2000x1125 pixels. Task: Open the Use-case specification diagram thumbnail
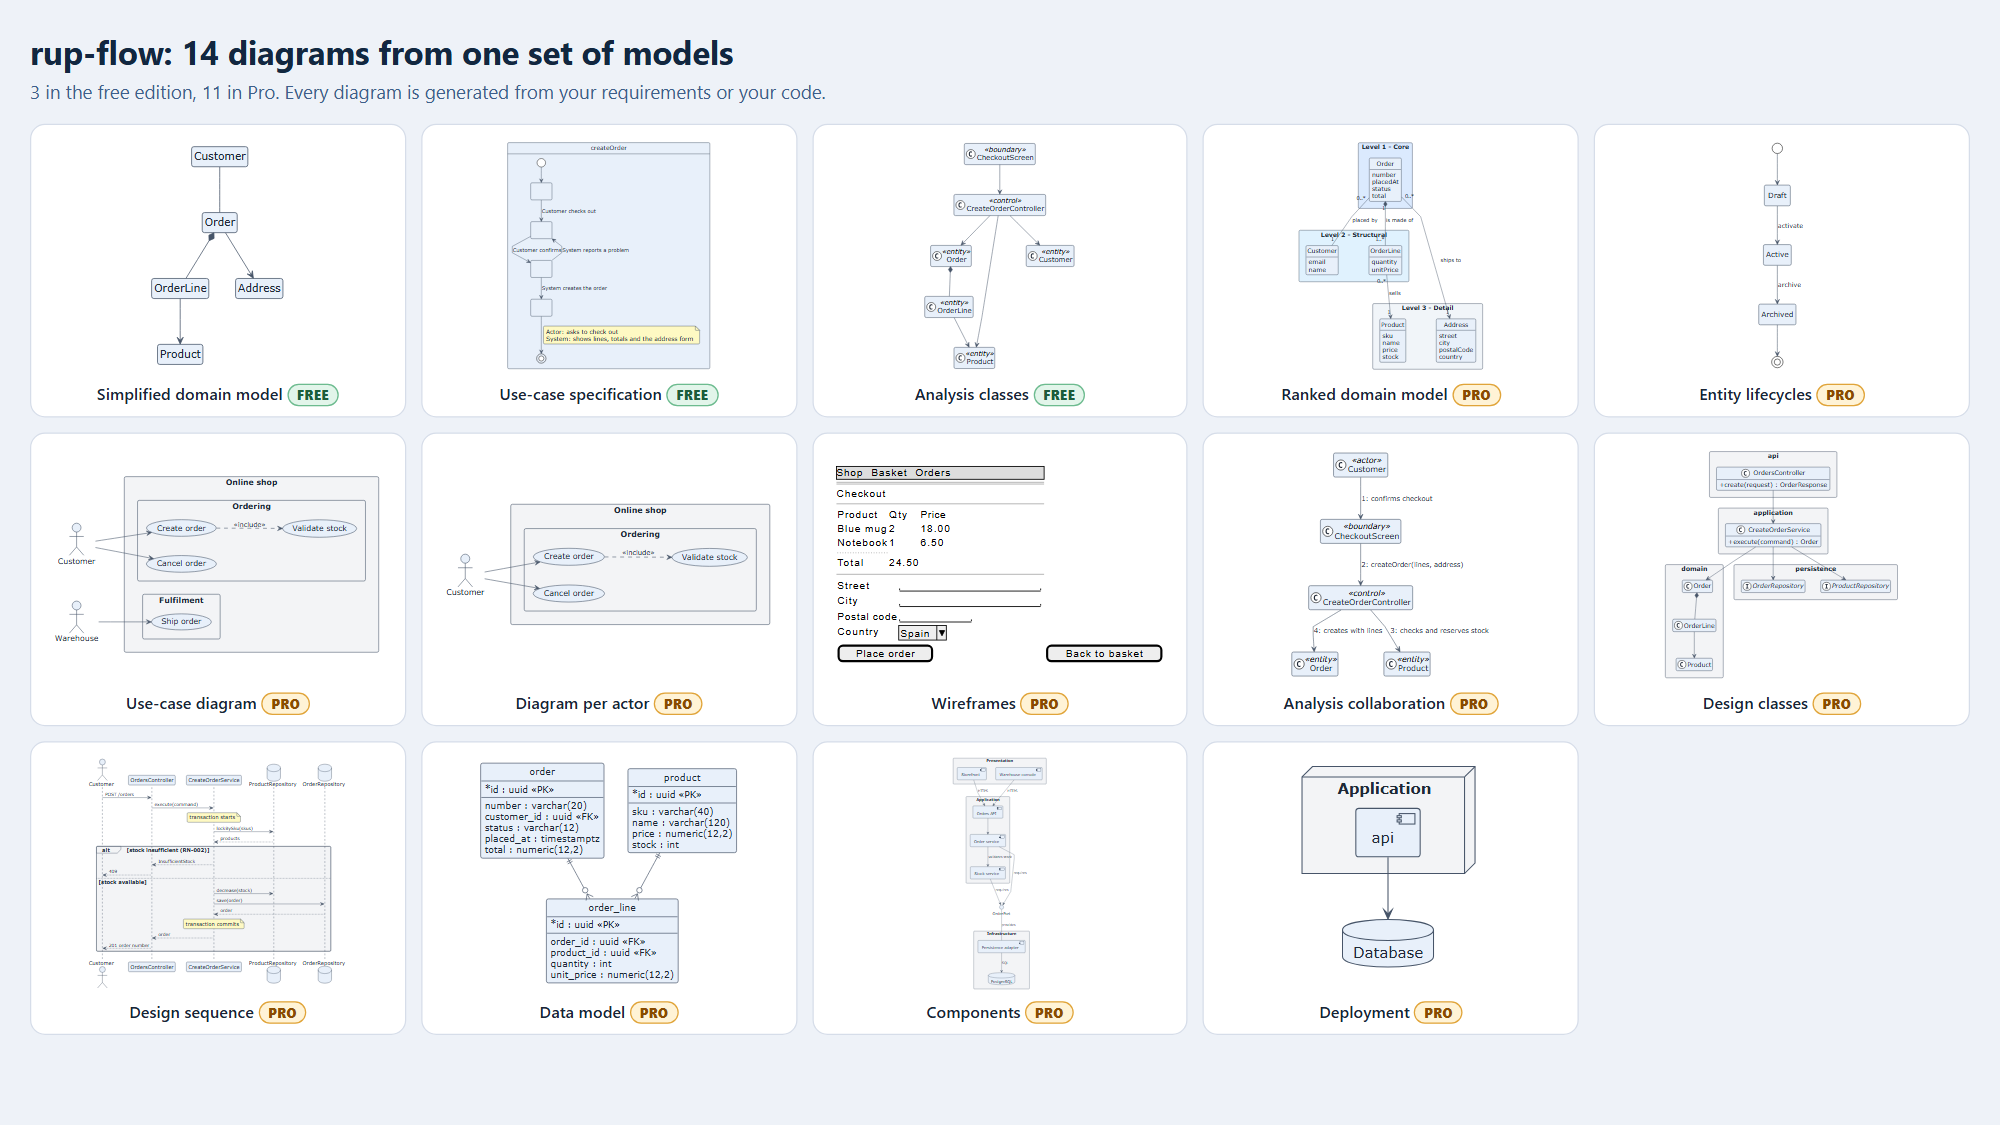pyautogui.click(x=609, y=255)
